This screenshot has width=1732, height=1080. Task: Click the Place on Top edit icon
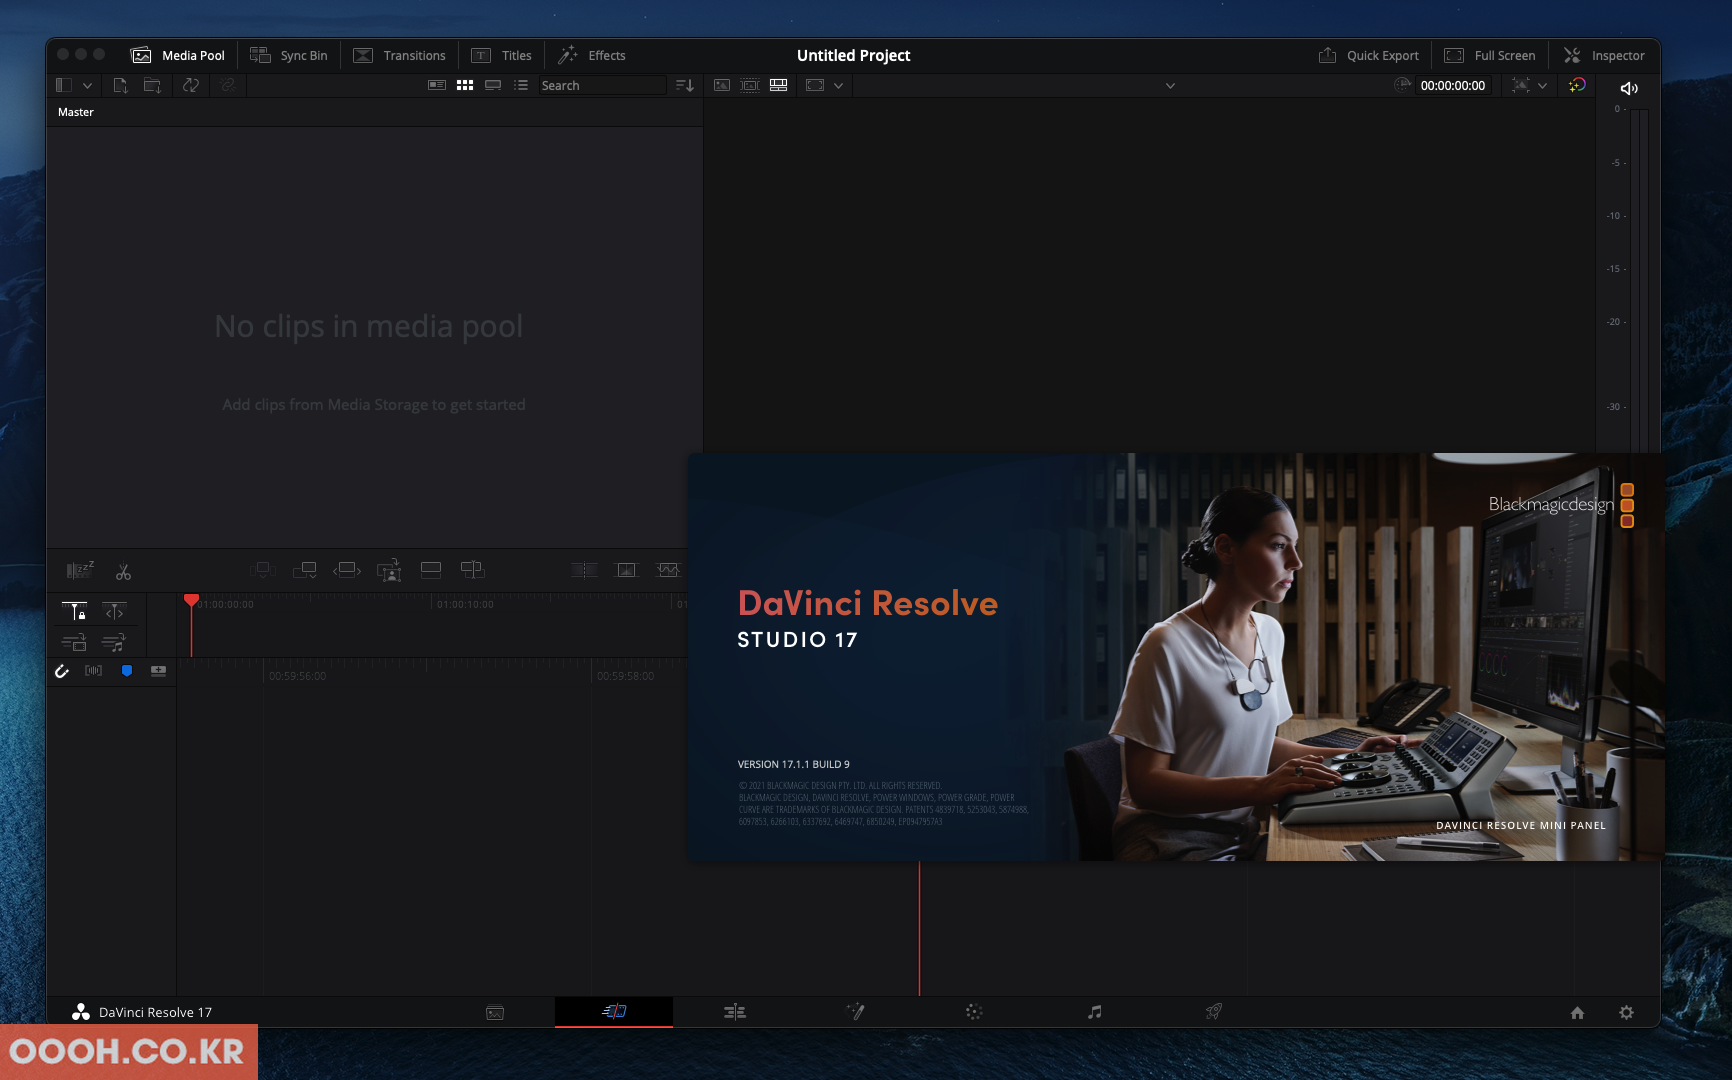click(x=431, y=570)
